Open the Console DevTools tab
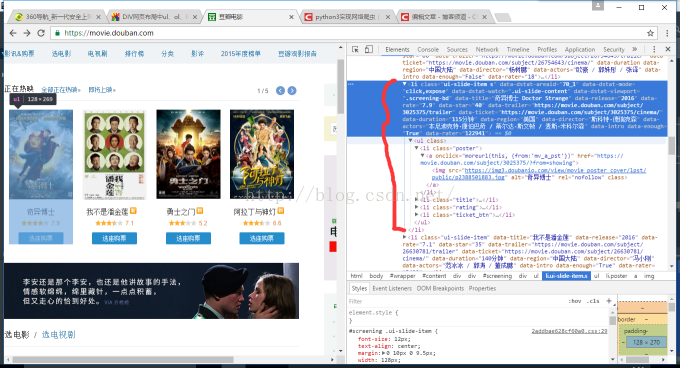 (428, 49)
